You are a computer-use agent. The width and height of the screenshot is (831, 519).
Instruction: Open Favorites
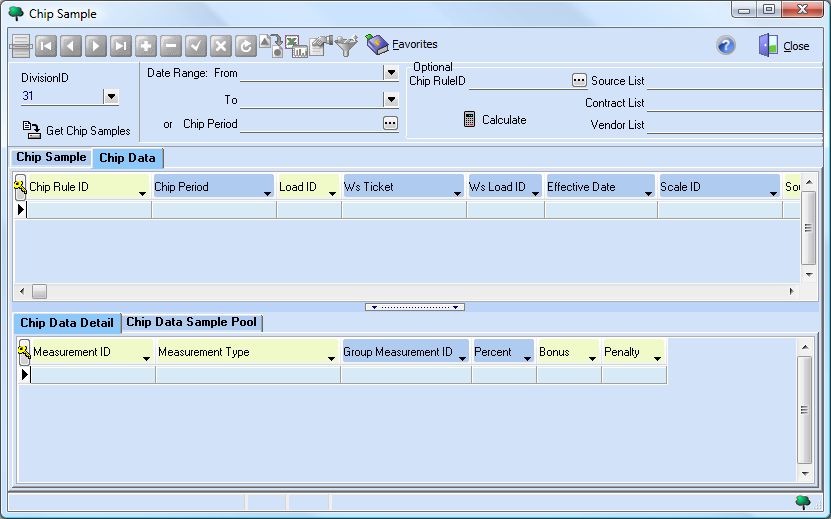click(402, 45)
